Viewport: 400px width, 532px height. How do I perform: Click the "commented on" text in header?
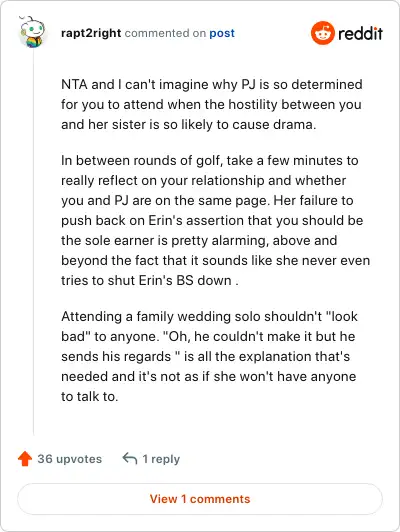tap(165, 33)
